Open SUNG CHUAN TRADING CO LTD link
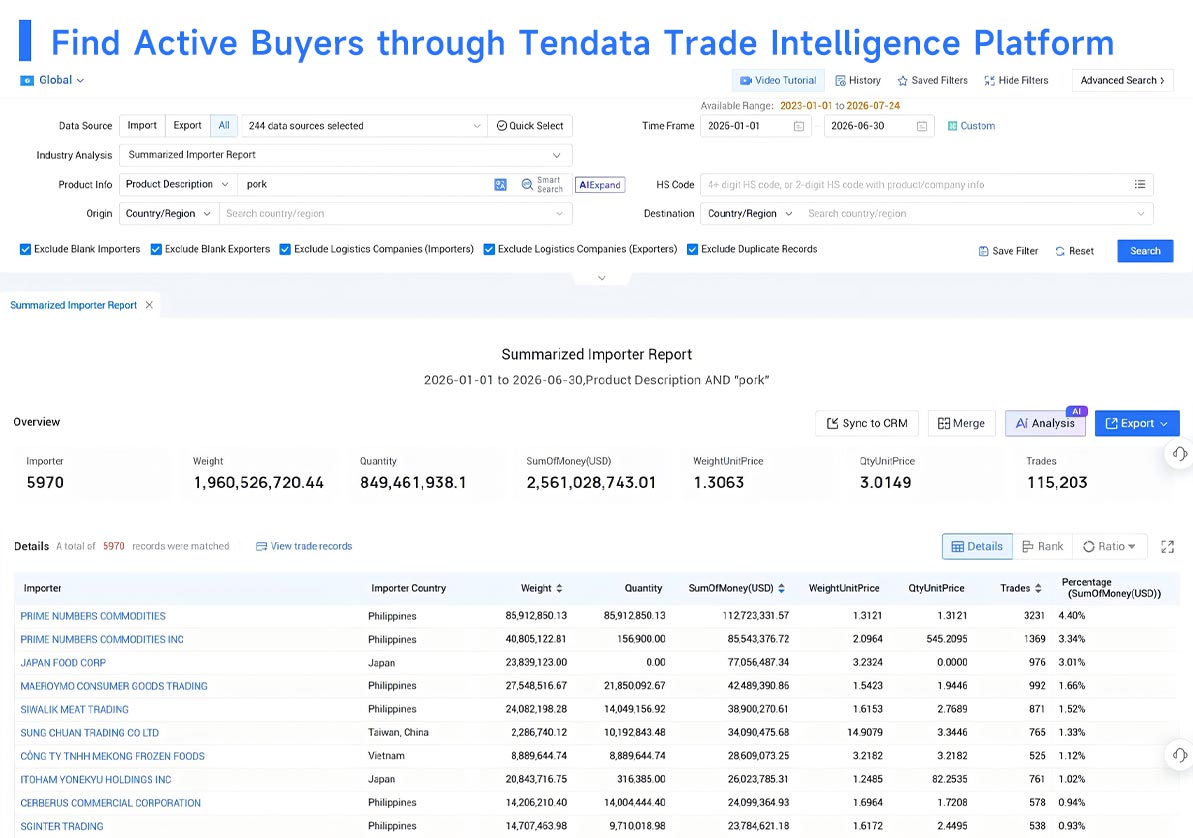The height and width of the screenshot is (838, 1193). coord(90,733)
